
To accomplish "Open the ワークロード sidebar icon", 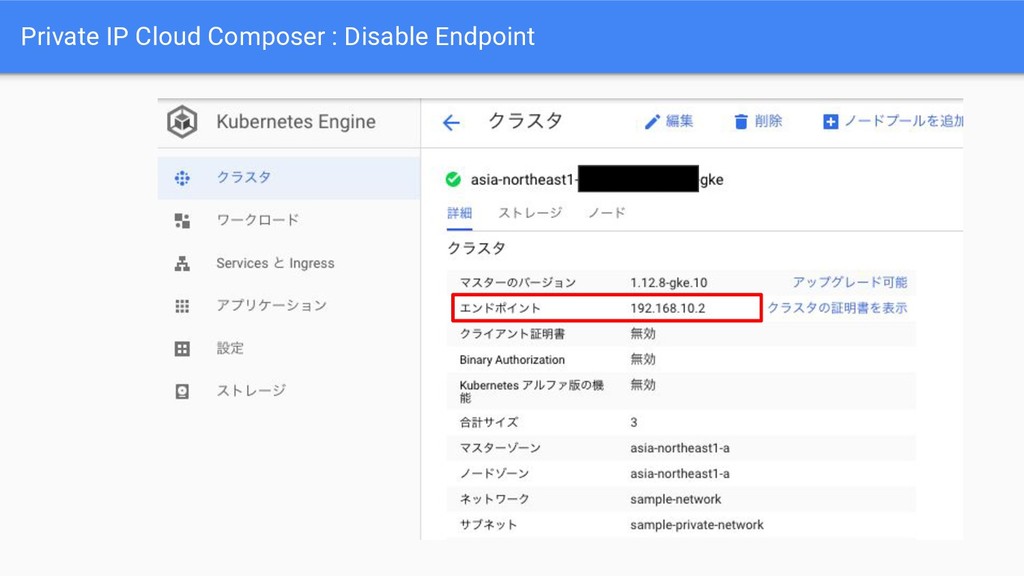I will [x=182, y=220].
